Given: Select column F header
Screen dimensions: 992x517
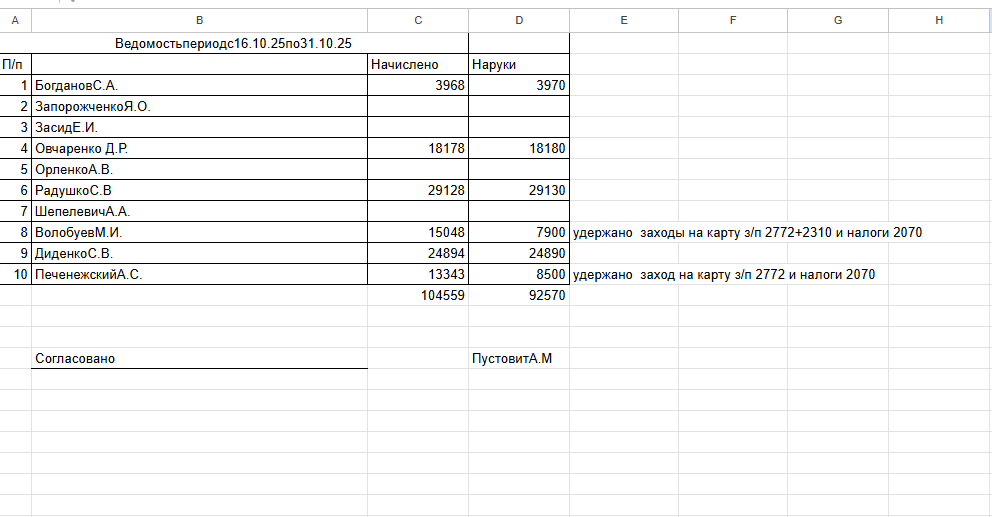Looking at the screenshot, I should point(733,20).
